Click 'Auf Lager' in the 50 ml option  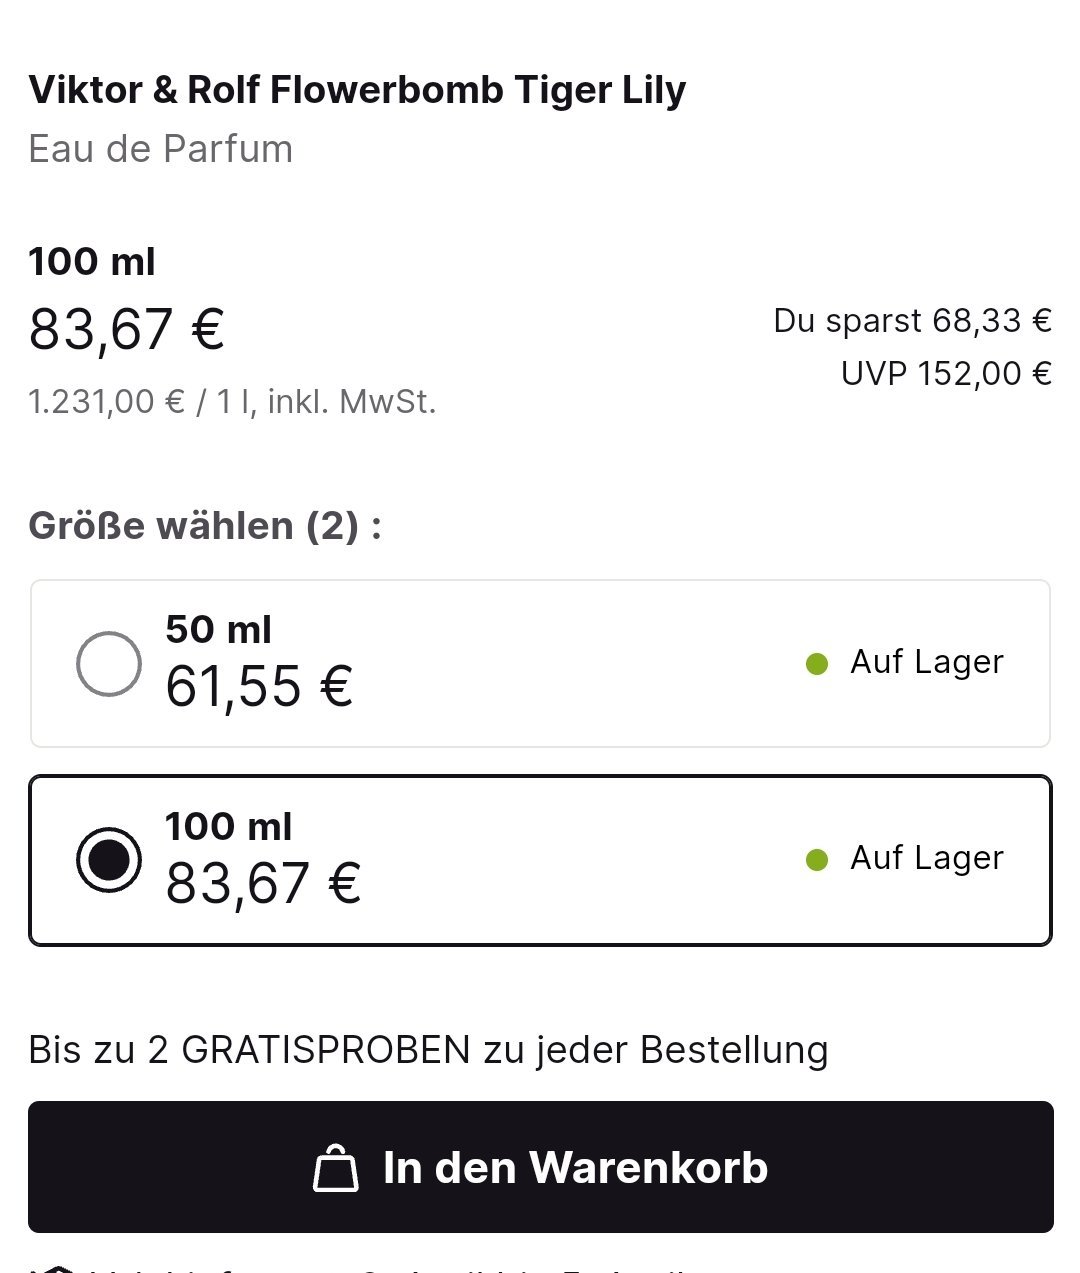(x=926, y=662)
